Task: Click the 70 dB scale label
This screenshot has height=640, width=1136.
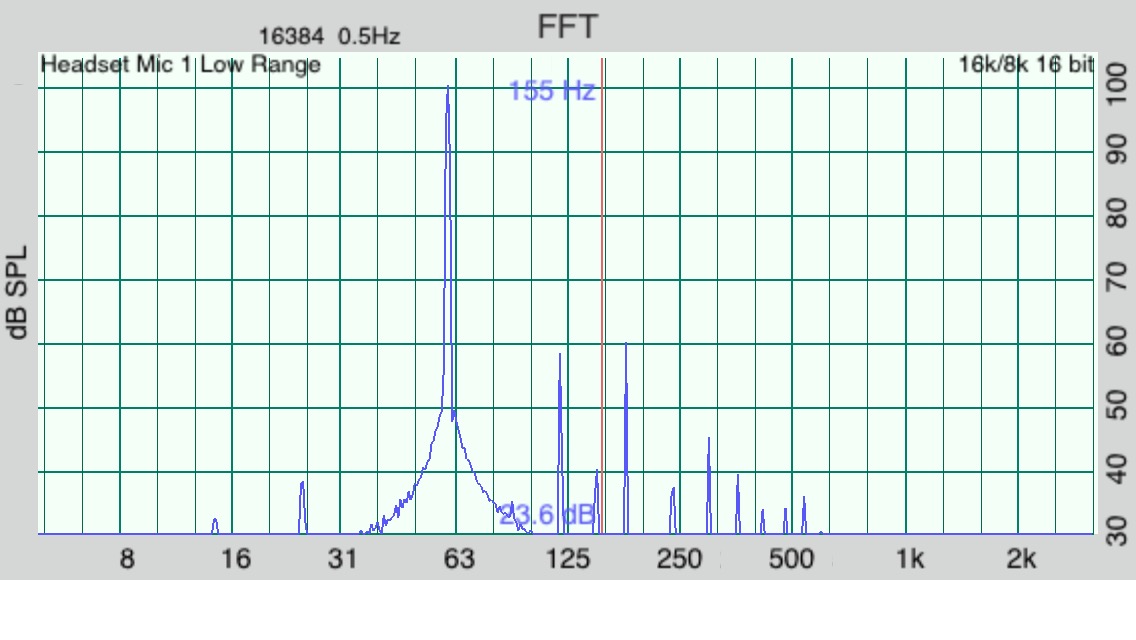Action: (1117, 277)
